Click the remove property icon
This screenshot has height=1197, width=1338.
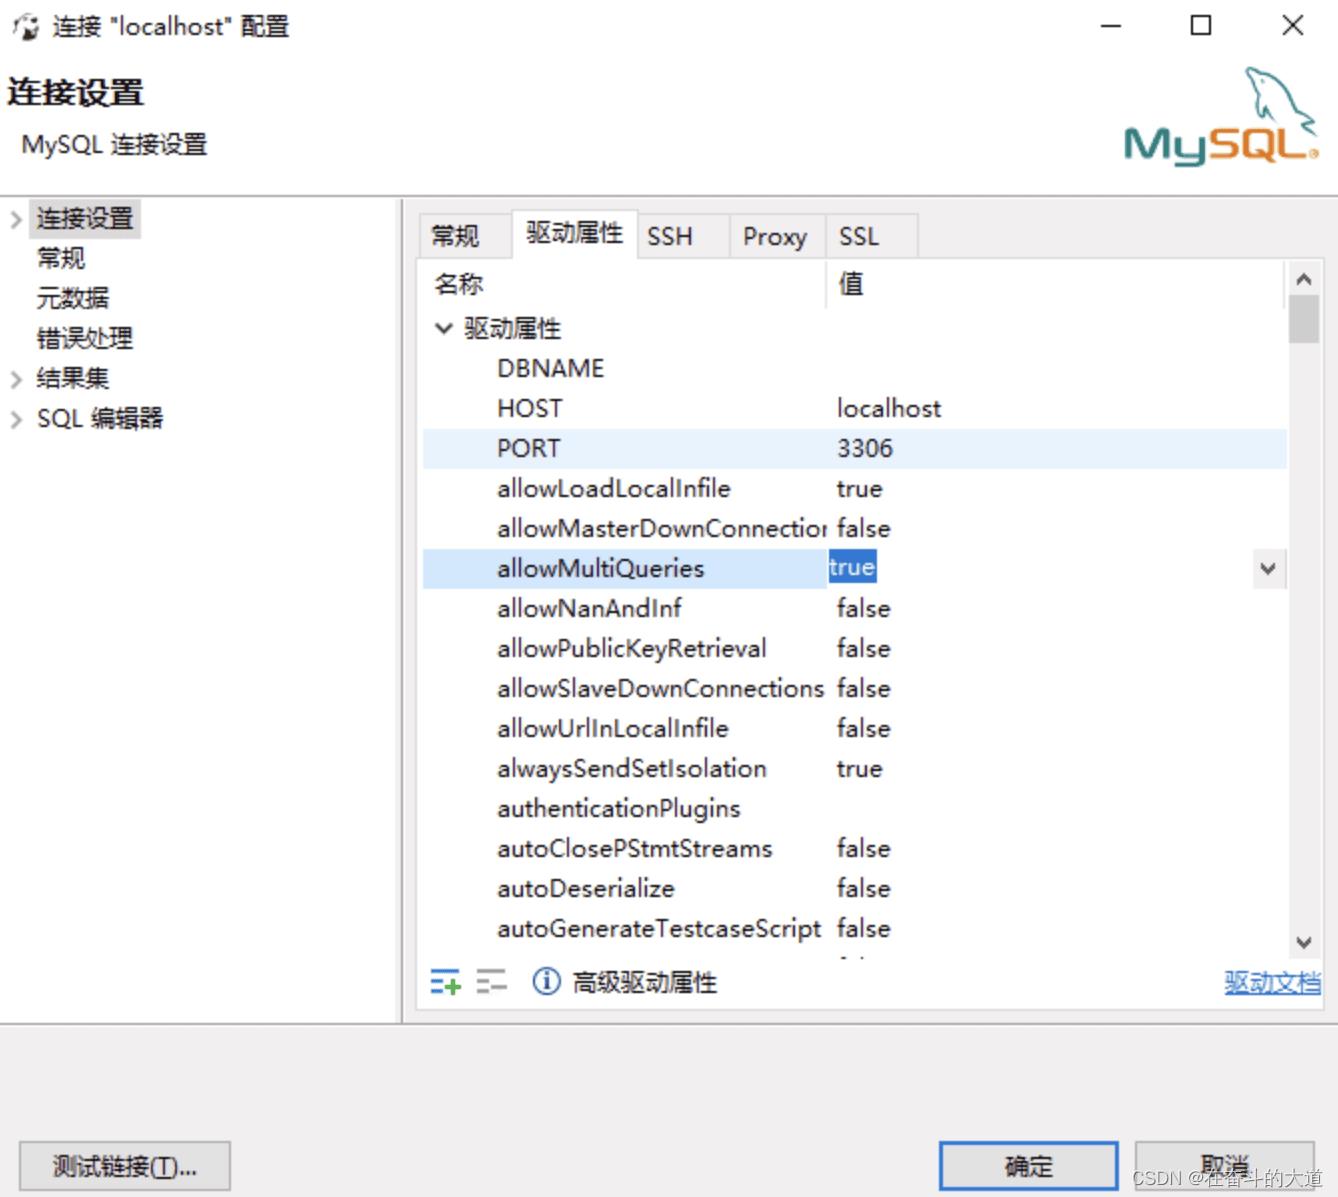491,983
